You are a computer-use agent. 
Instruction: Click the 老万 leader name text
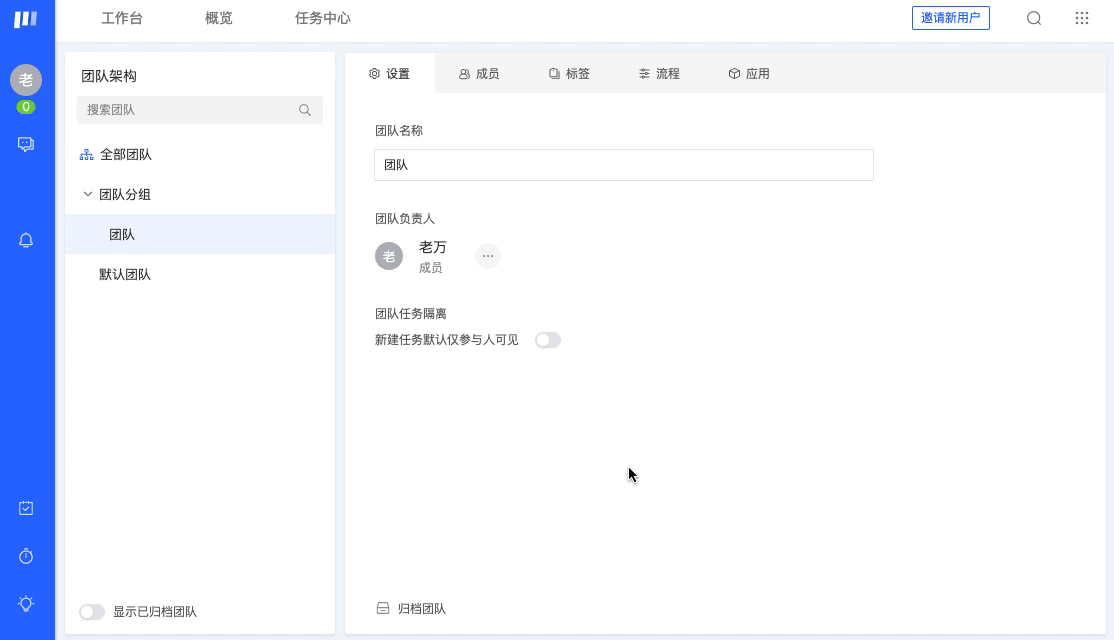coord(433,247)
